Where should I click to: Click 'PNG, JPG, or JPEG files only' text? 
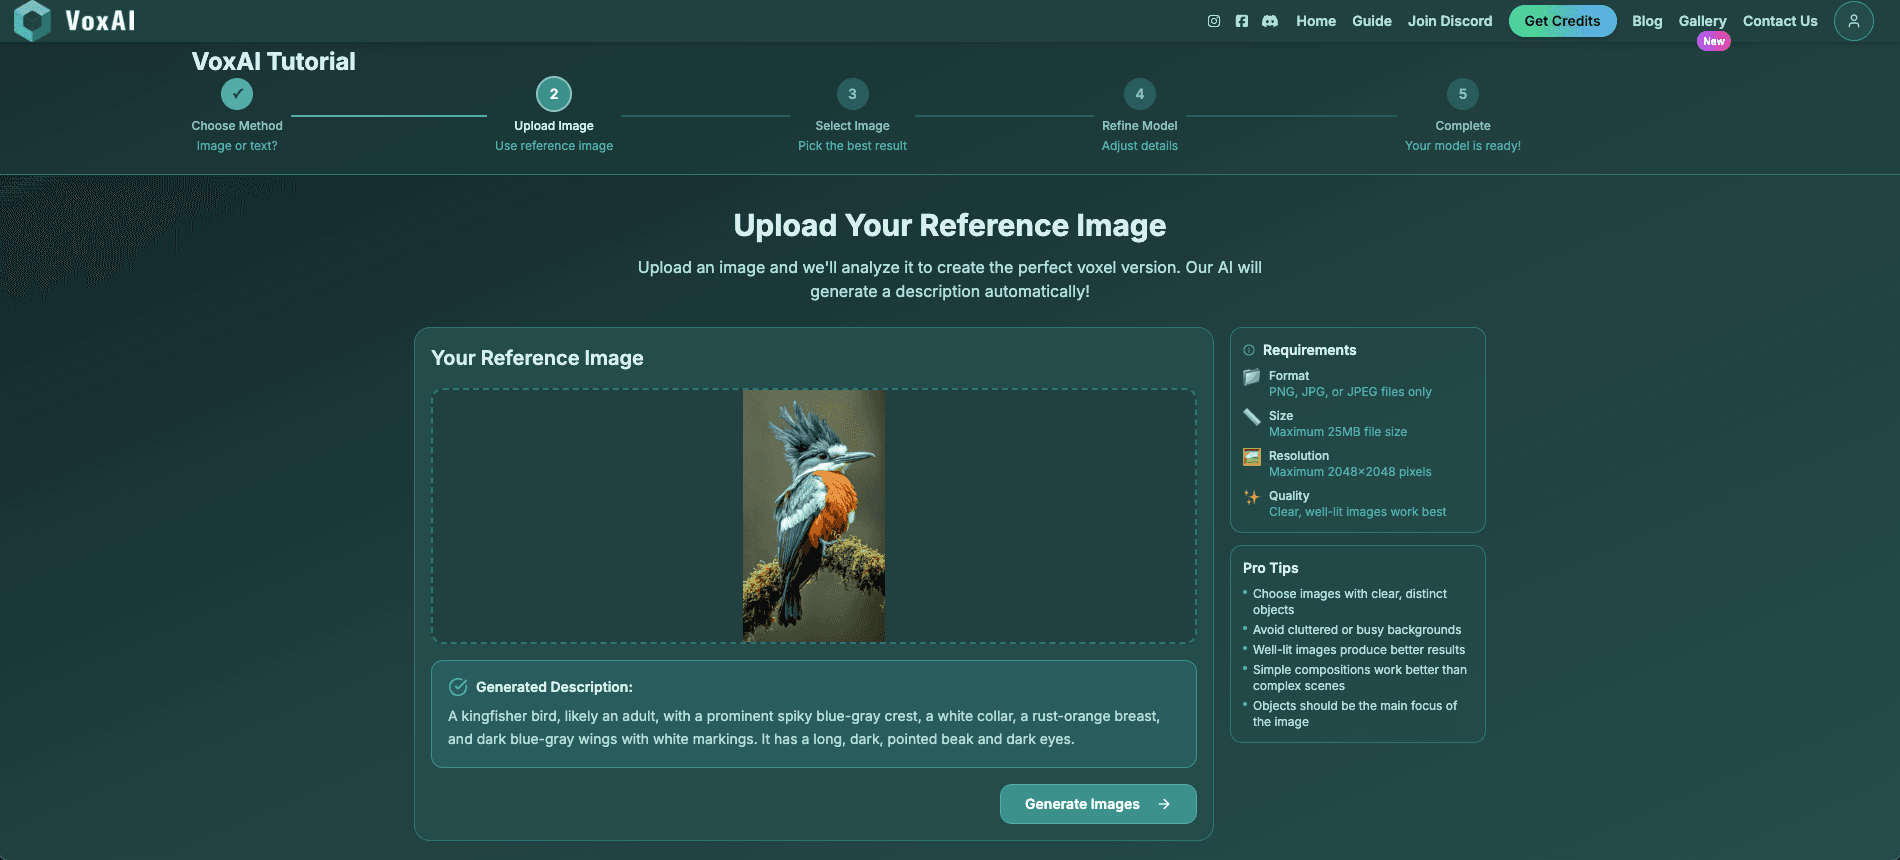click(x=1350, y=392)
